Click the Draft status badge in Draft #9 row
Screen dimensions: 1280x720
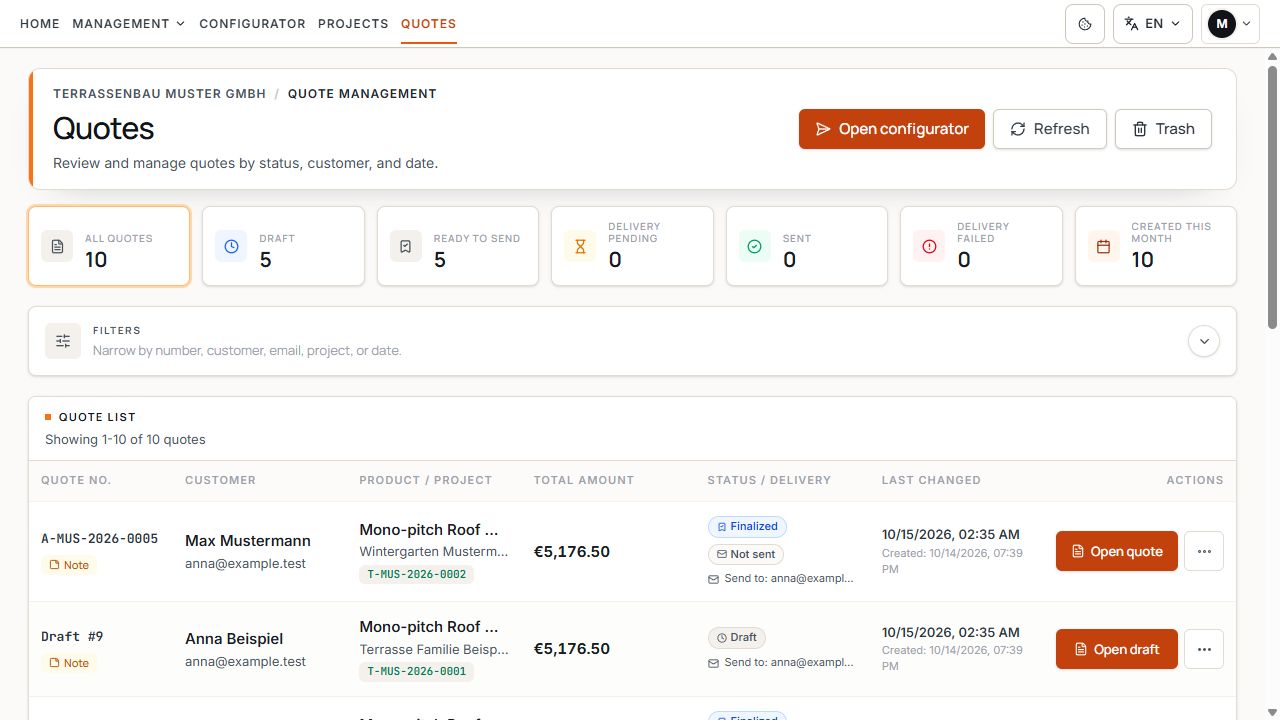737,637
